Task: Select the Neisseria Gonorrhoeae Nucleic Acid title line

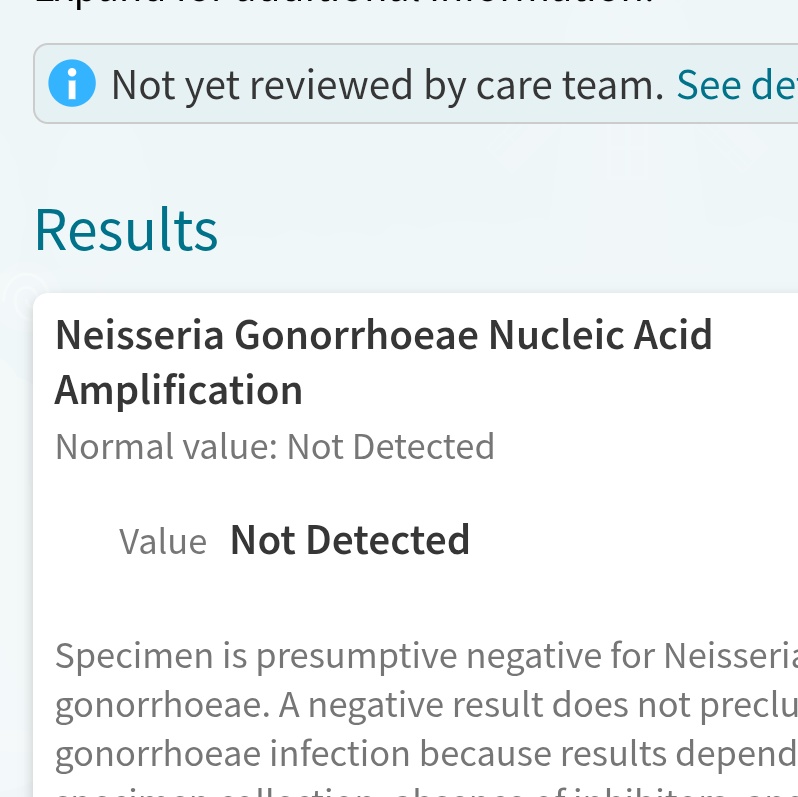Action: pos(383,335)
